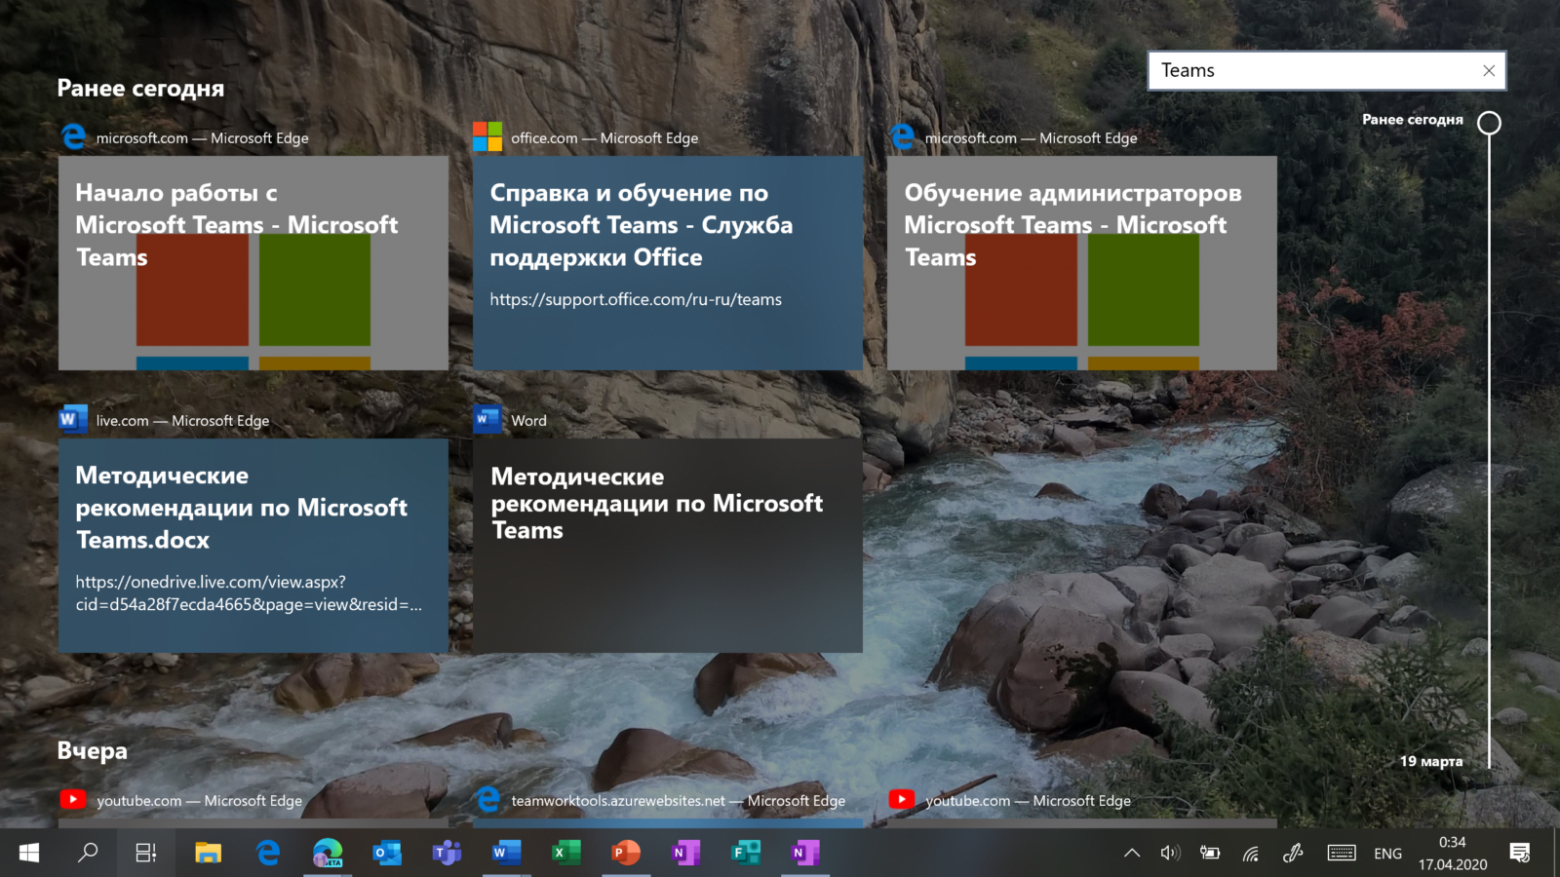Image resolution: width=1560 pixels, height=877 pixels.
Task: Click Office logo beside office.com header
Action: pos(487,137)
